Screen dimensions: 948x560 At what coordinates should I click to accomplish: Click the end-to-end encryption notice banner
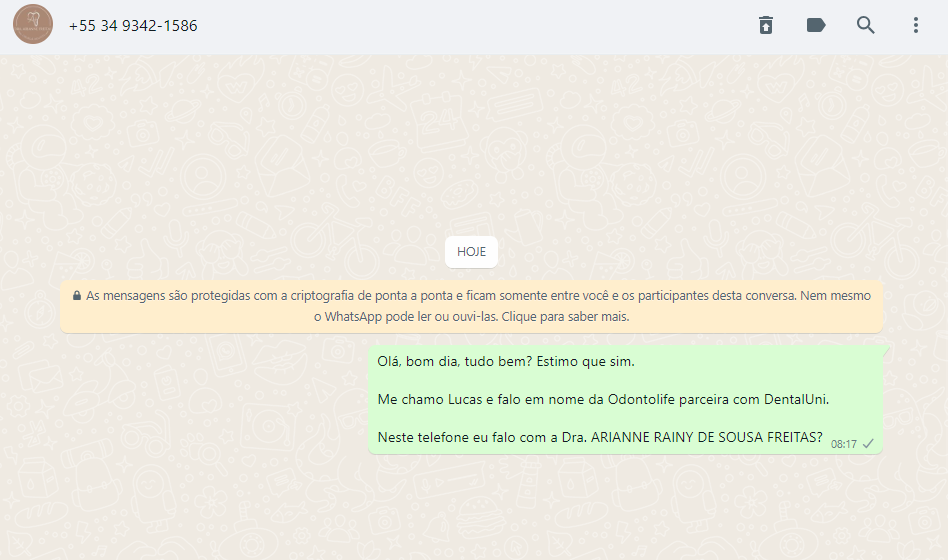(472, 306)
